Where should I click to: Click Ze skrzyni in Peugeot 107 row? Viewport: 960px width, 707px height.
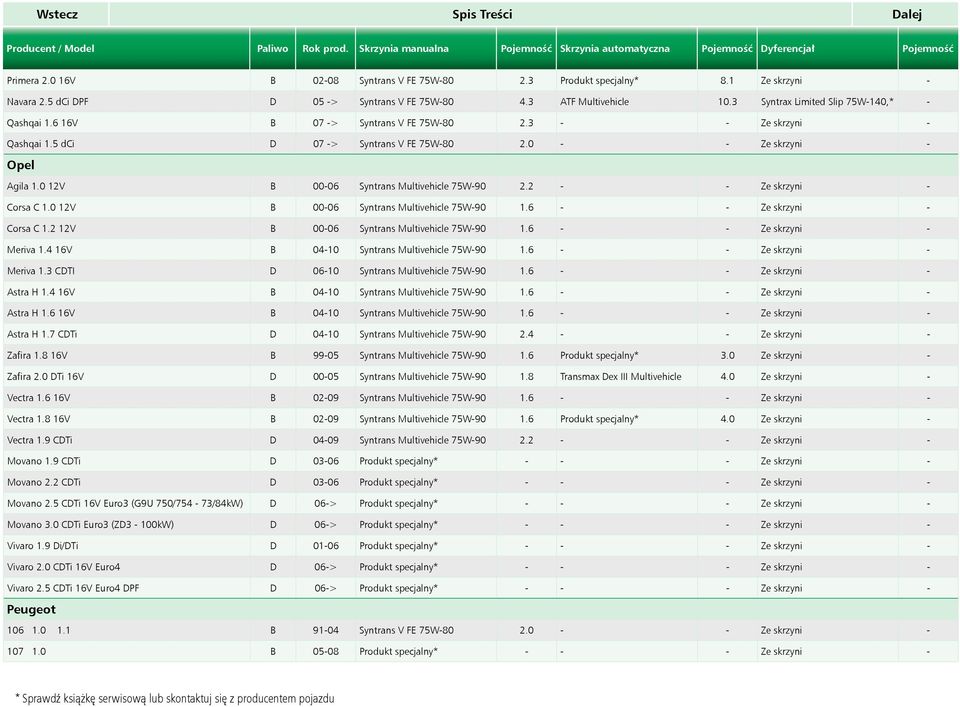781,651
